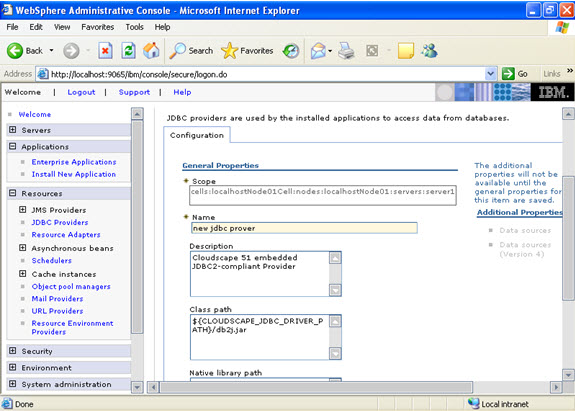Expand the JMS Providers tree node
This screenshot has width=575, height=411.
pyautogui.click(x=22, y=210)
